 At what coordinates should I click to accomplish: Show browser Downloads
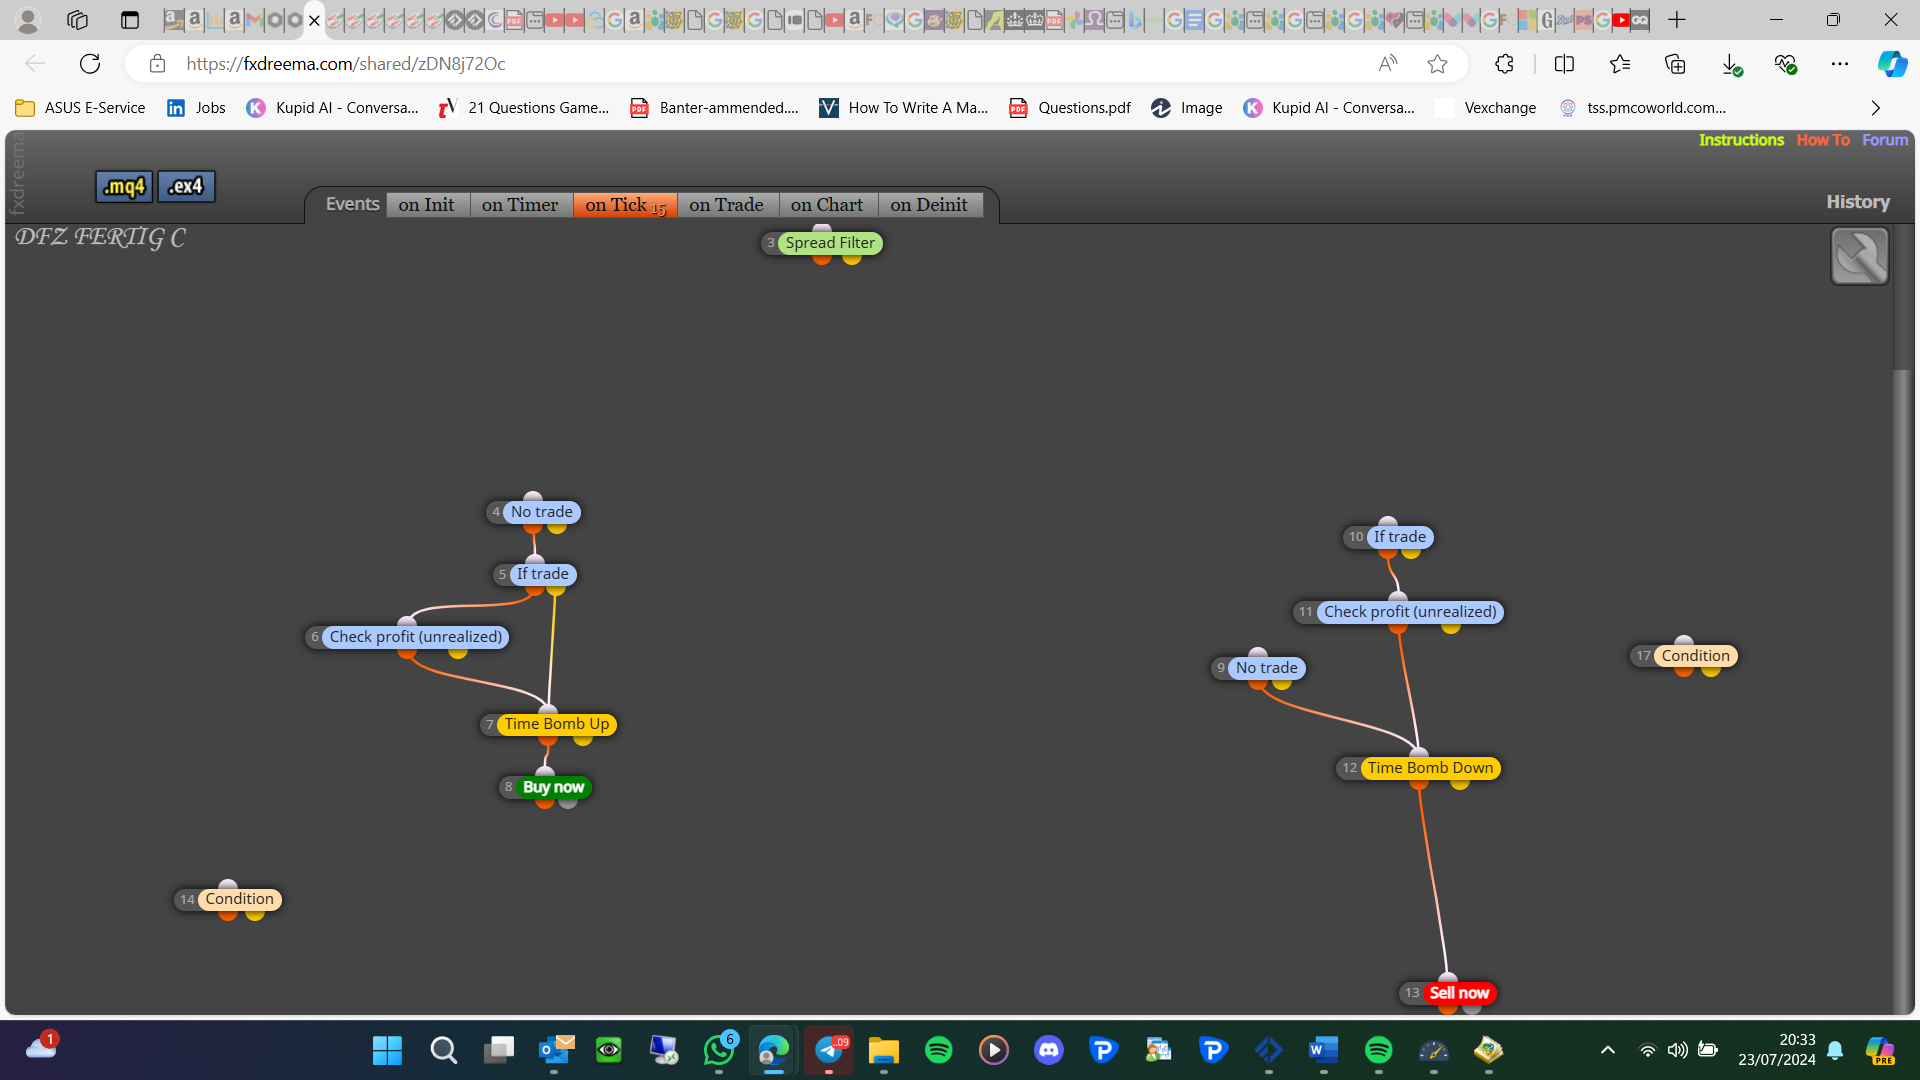tap(1731, 64)
